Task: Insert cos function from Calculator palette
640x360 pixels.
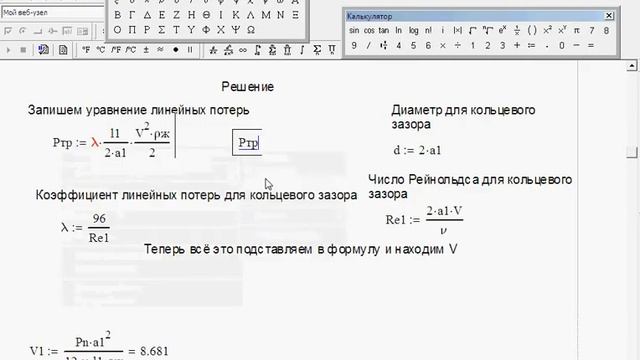Action: [369, 31]
